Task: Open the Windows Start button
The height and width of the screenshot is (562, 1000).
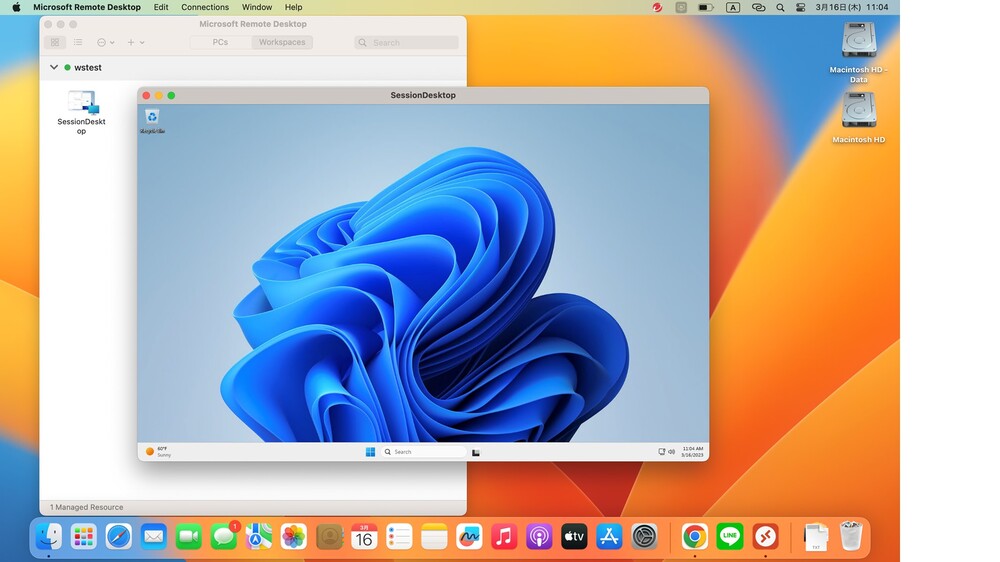Action: point(370,452)
